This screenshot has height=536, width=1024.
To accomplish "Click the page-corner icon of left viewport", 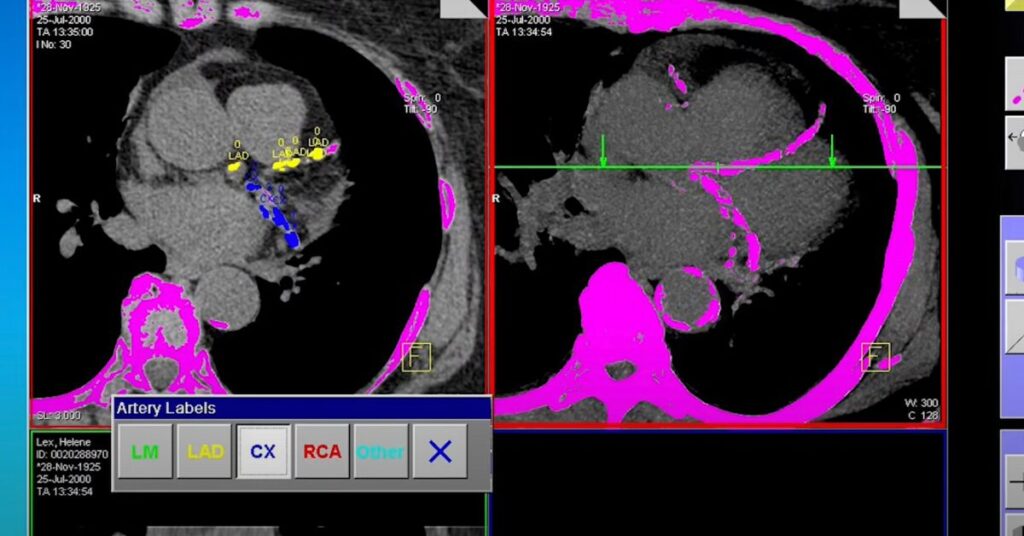I will [462, 7].
